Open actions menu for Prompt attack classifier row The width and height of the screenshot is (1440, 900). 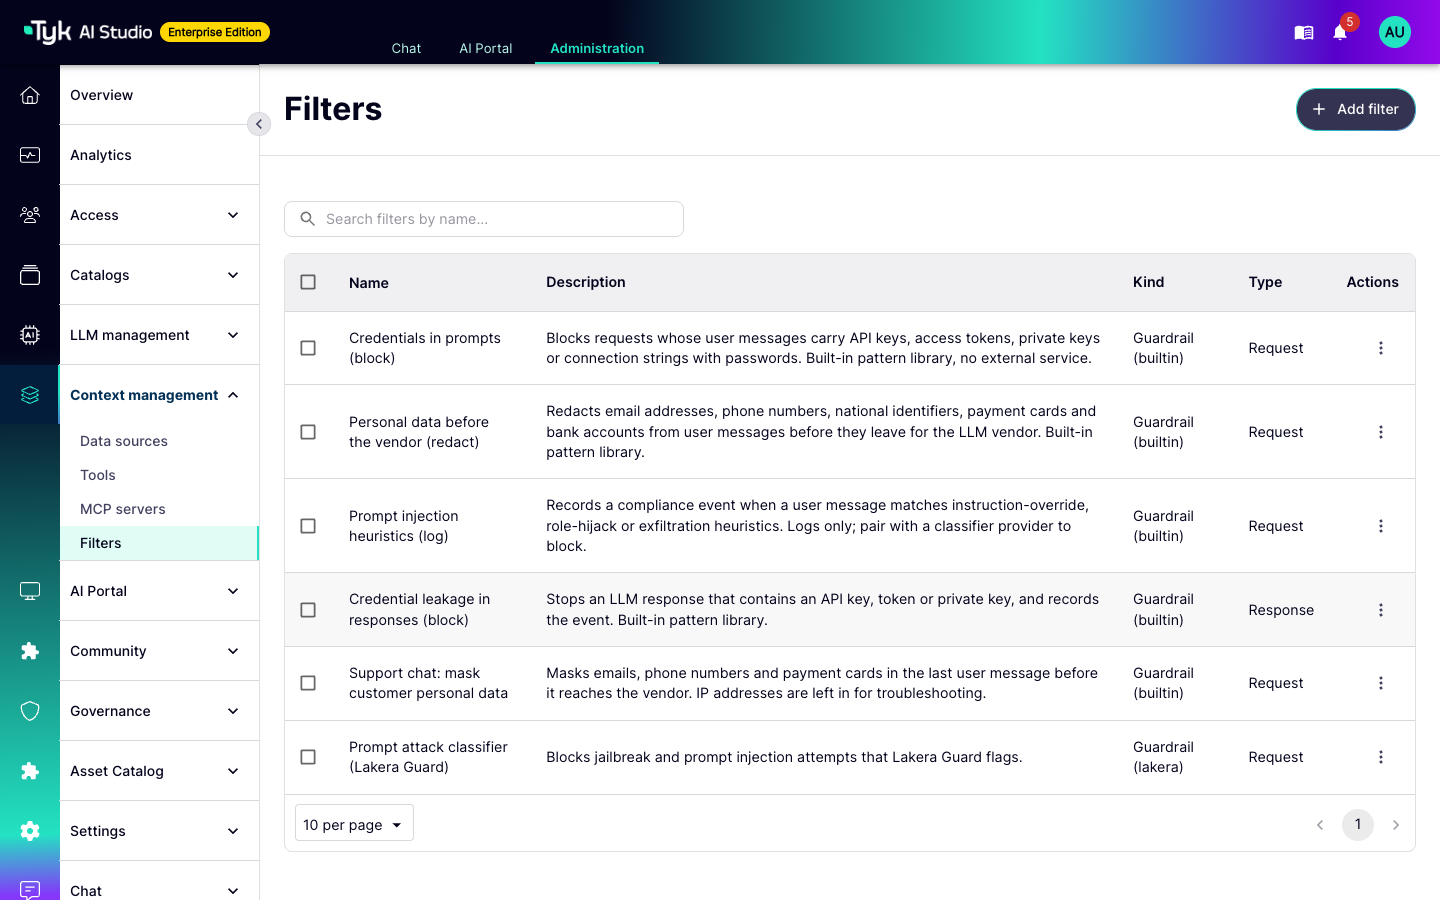(1381, 757)
